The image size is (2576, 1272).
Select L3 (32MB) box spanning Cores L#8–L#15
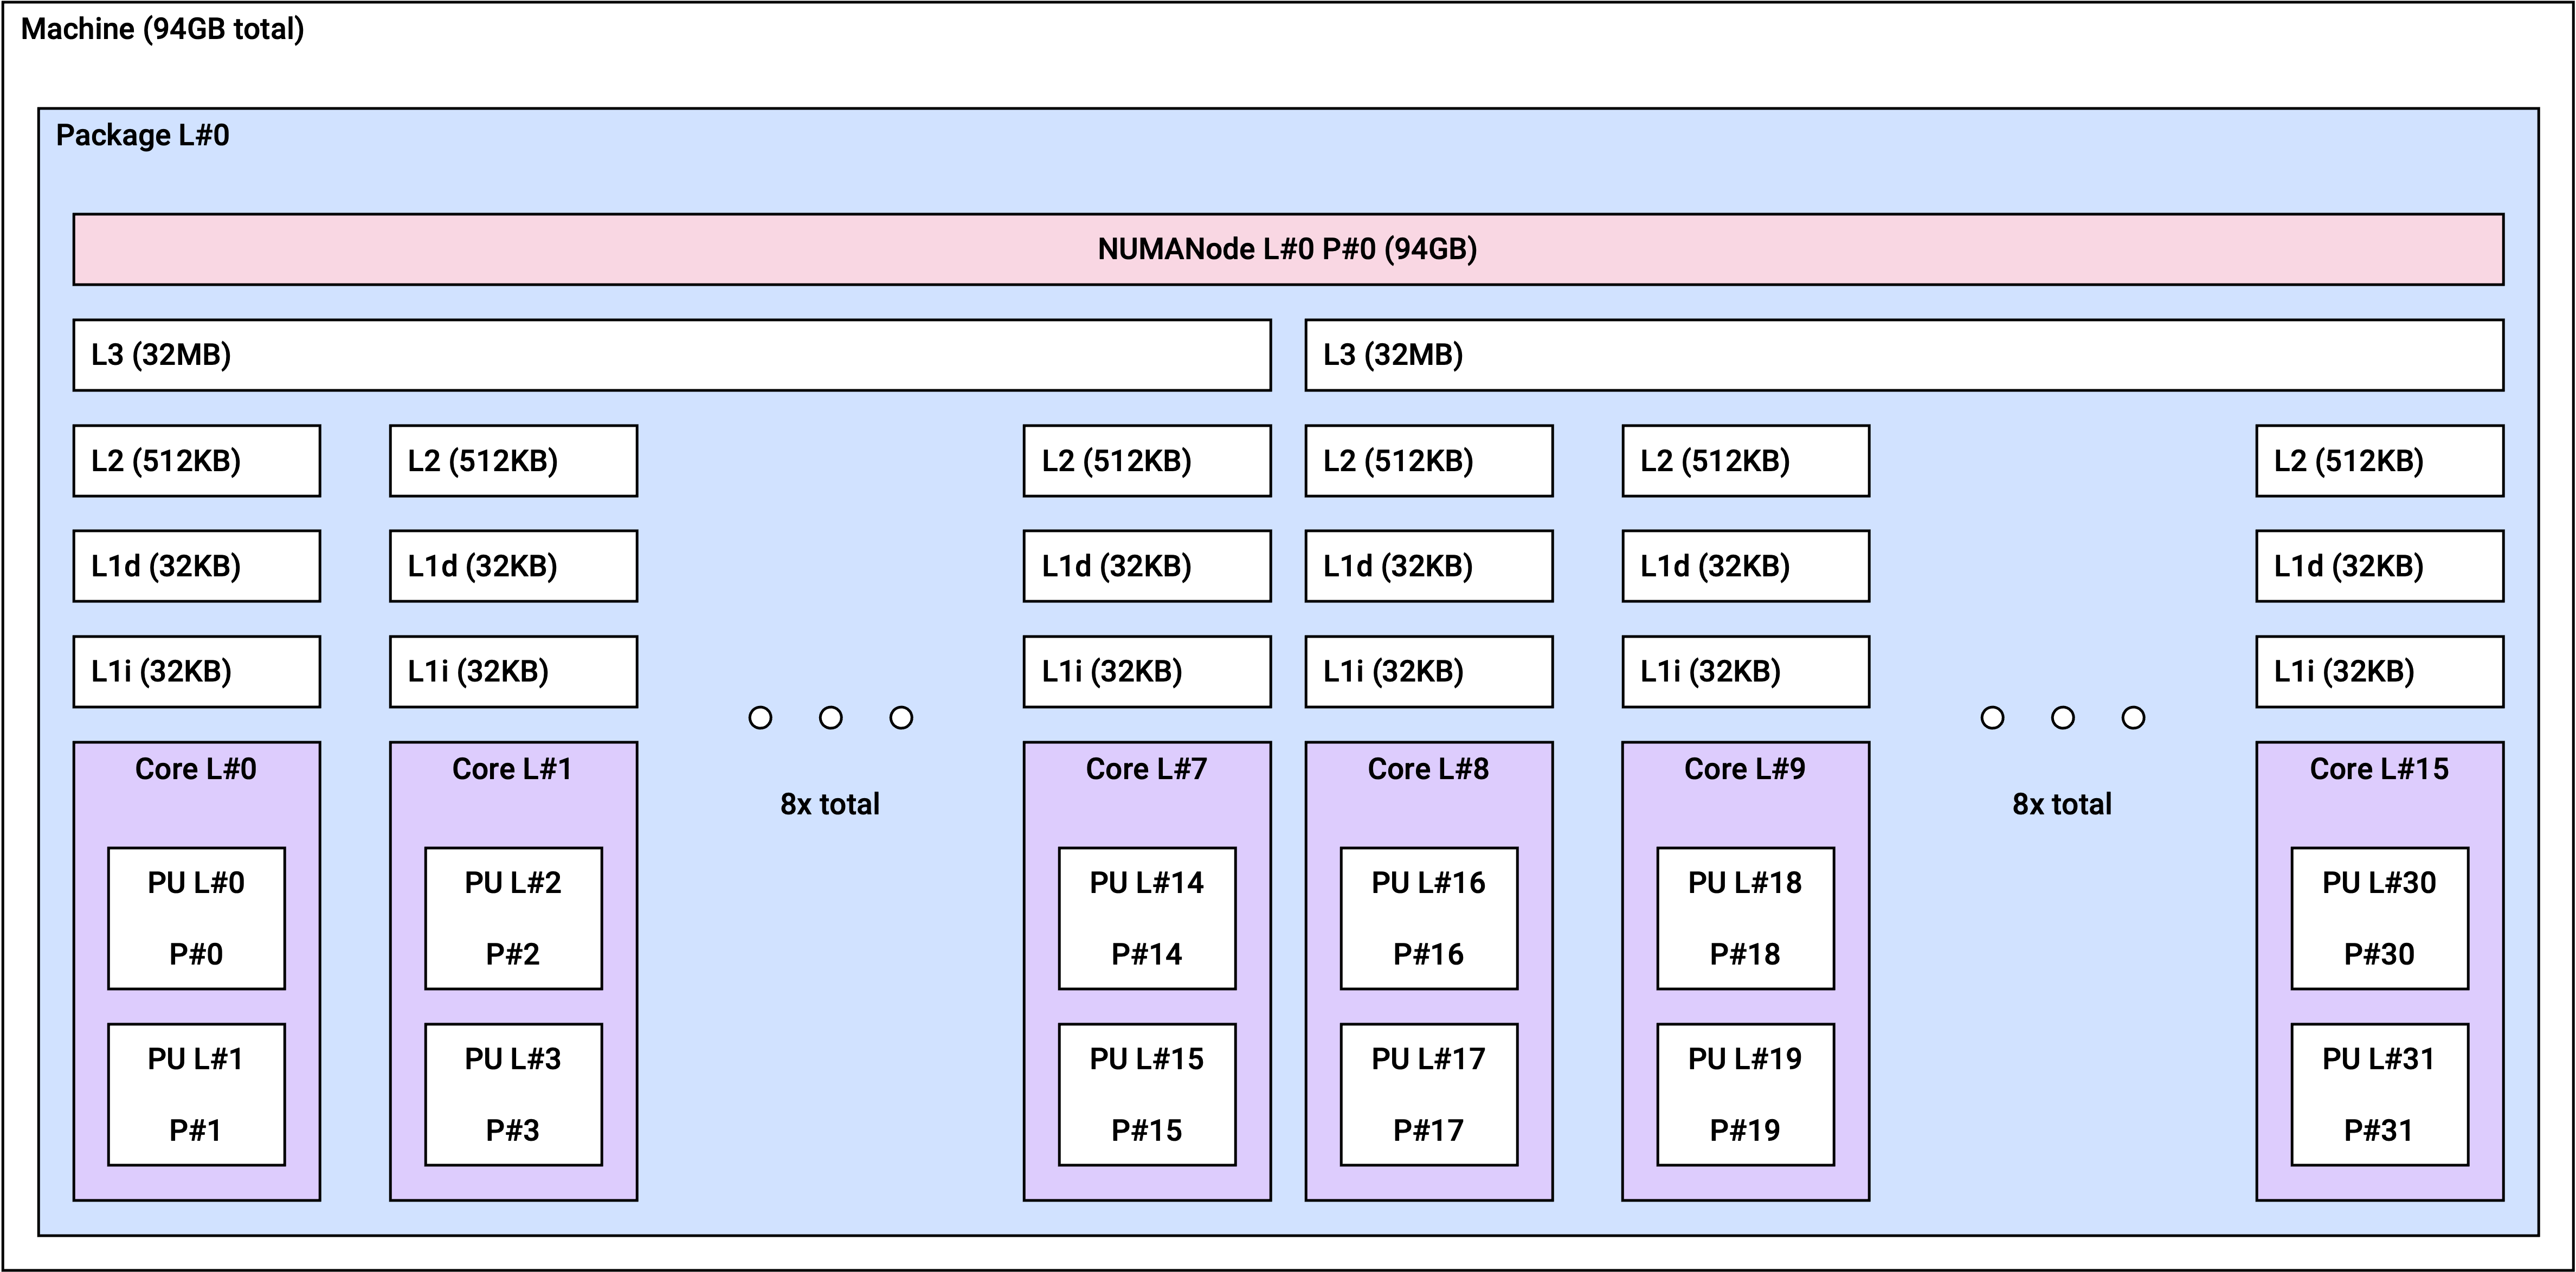click(x=1904, y=355)
